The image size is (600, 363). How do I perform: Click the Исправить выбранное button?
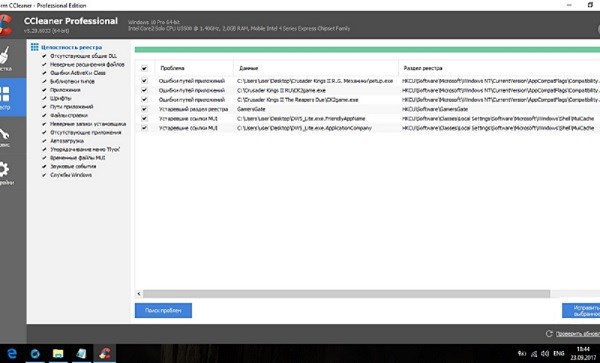point(581,311)
